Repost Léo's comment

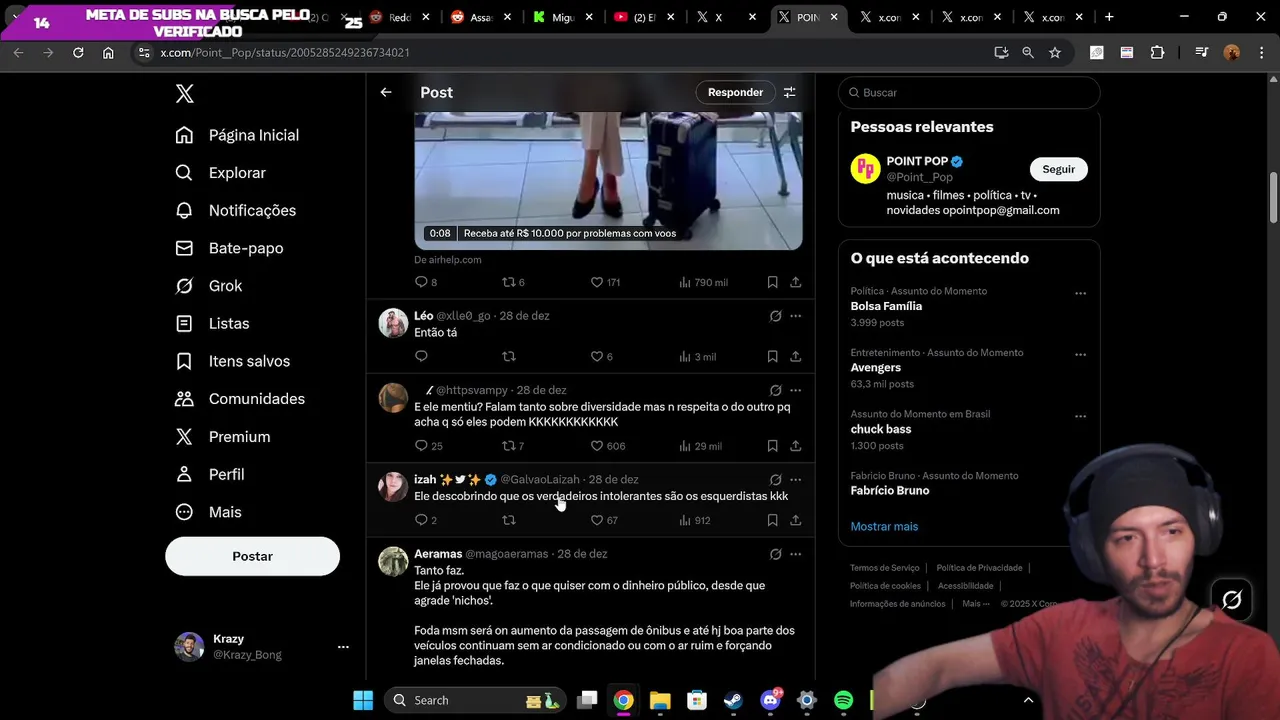pyautogui.click(x=509, y=357)
